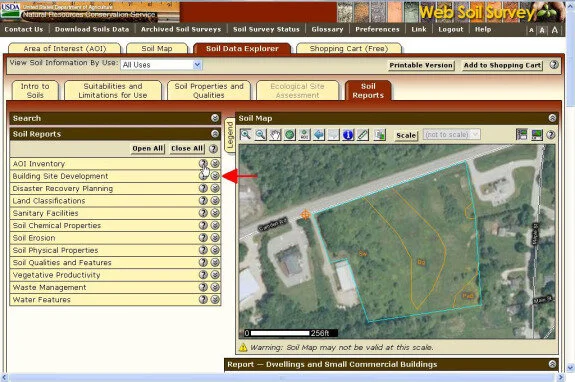Open help icon for Waste Management
Screen dimensions: 575x382
pyautogui.click(x=203, y=287)
